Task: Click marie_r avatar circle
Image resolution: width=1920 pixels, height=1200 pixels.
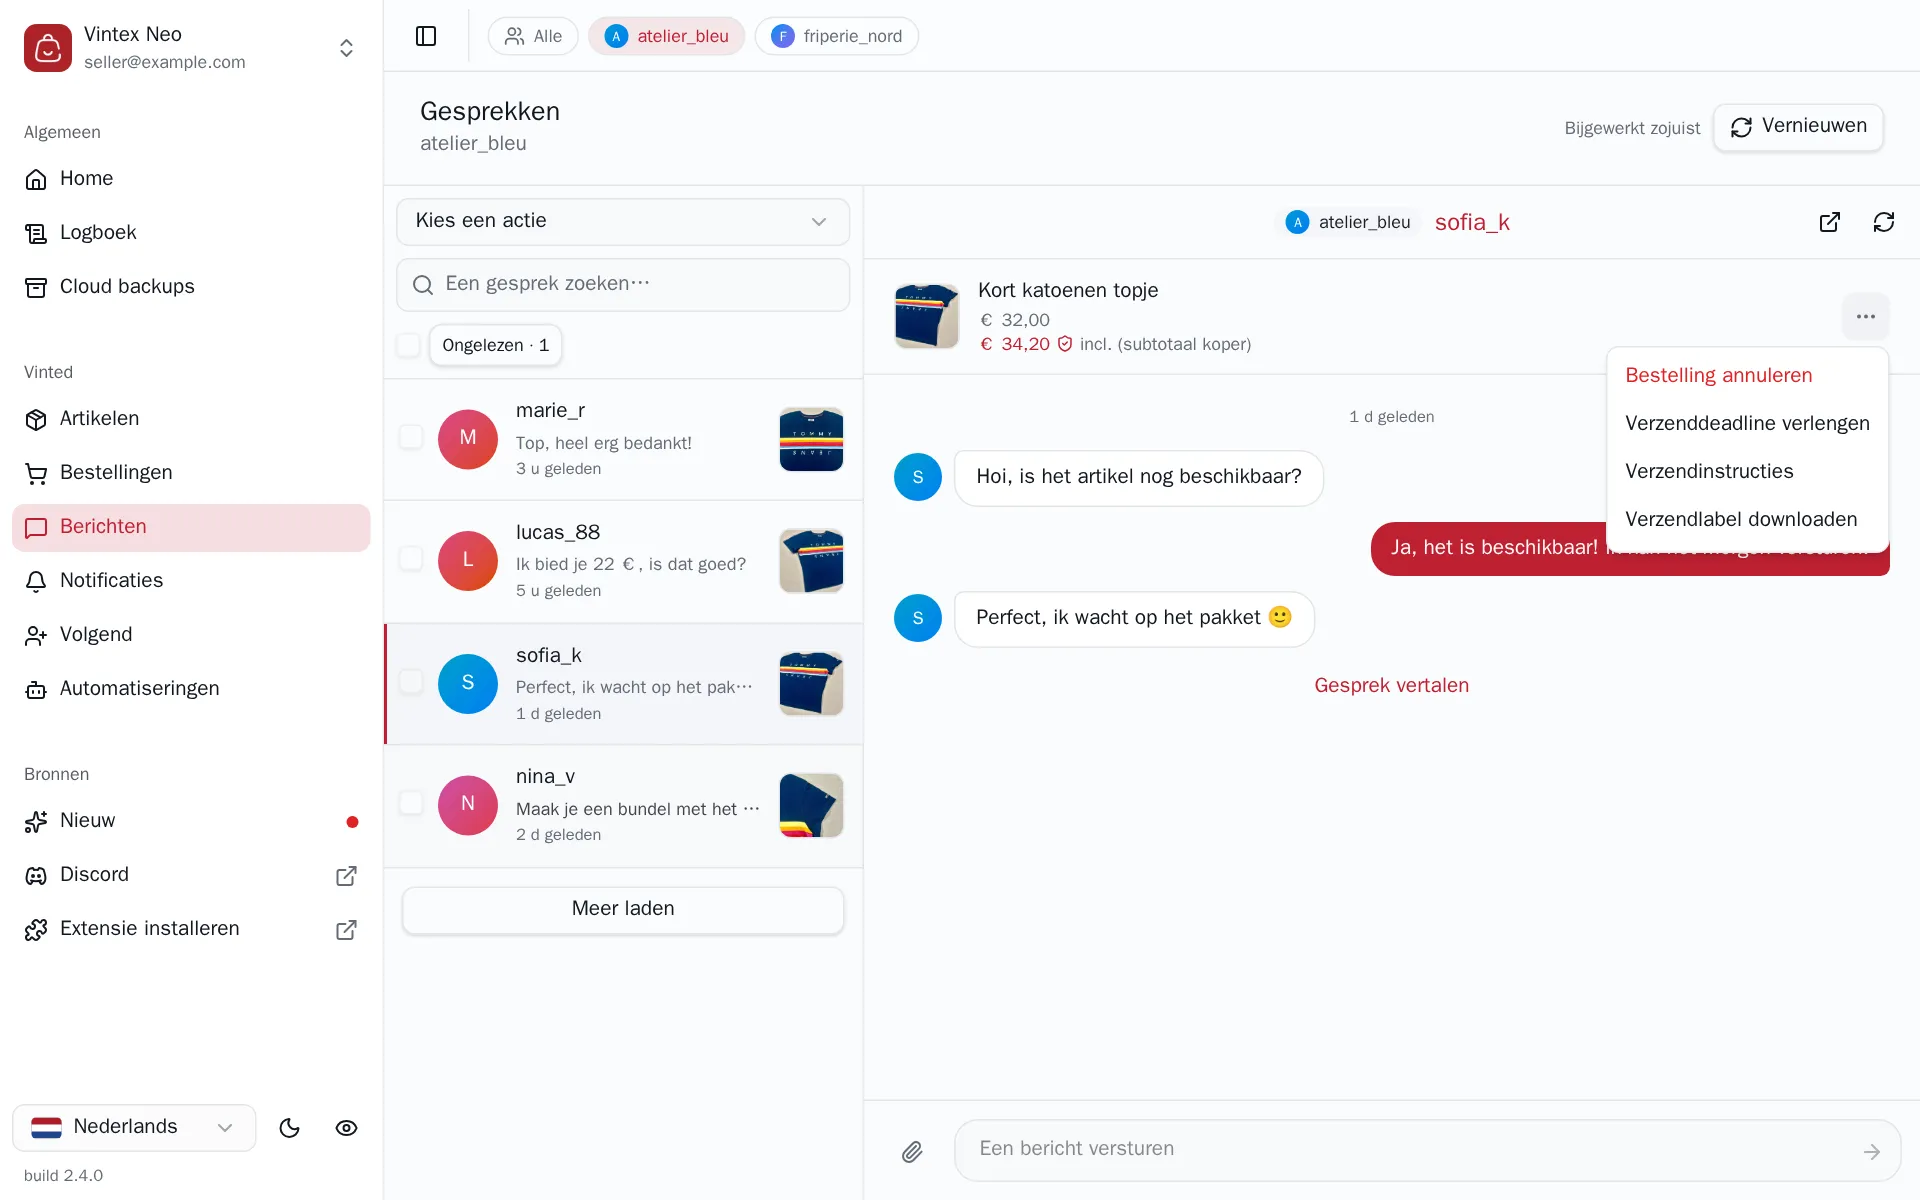Action: coord(468,439)
